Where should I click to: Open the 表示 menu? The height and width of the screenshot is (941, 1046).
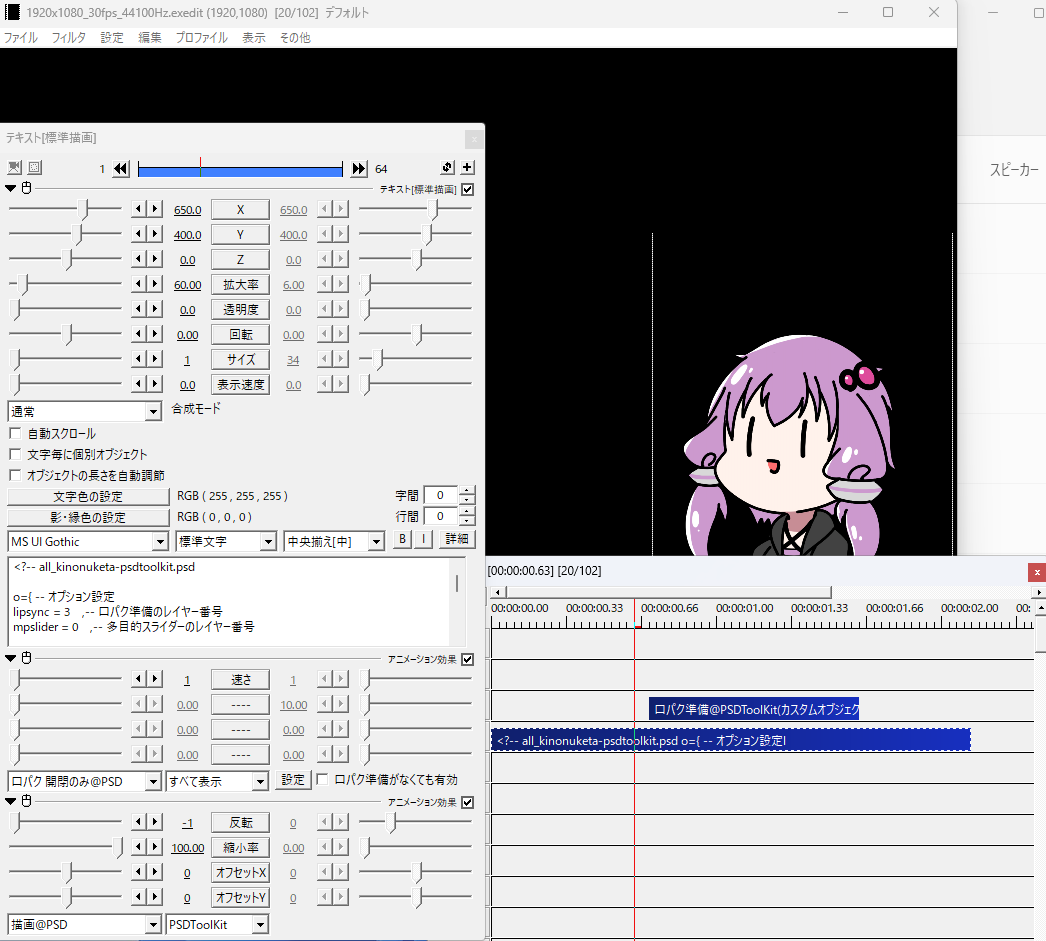click(253, 37)
